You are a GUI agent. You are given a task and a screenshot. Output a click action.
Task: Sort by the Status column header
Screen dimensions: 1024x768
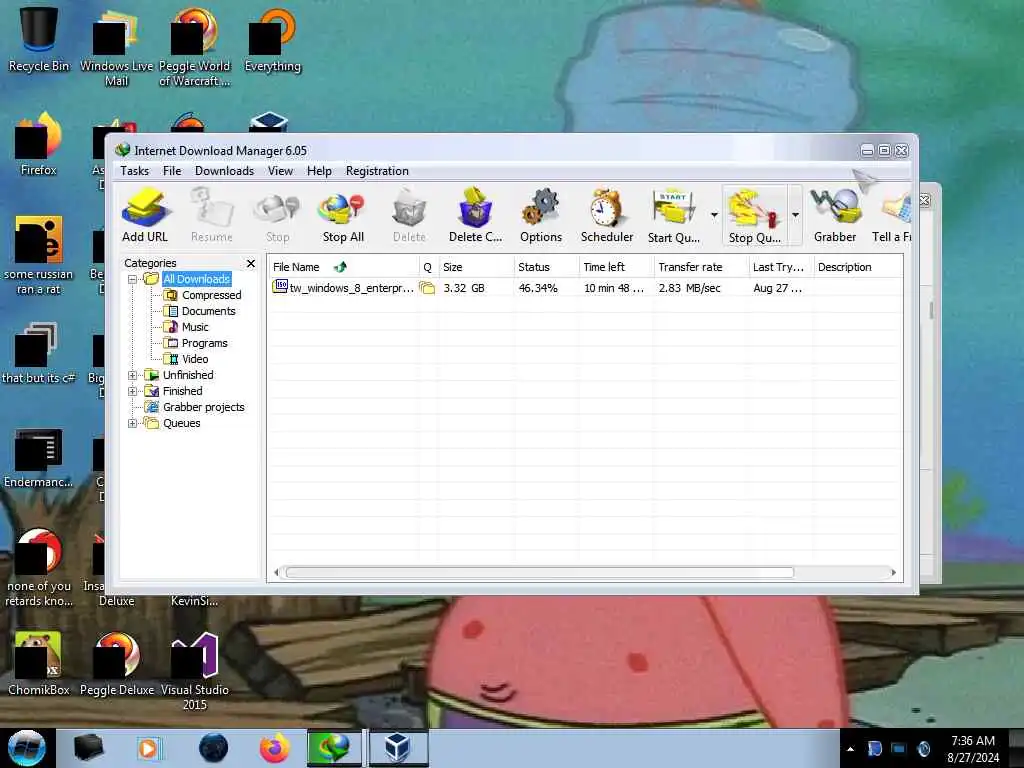coord(546,267)
